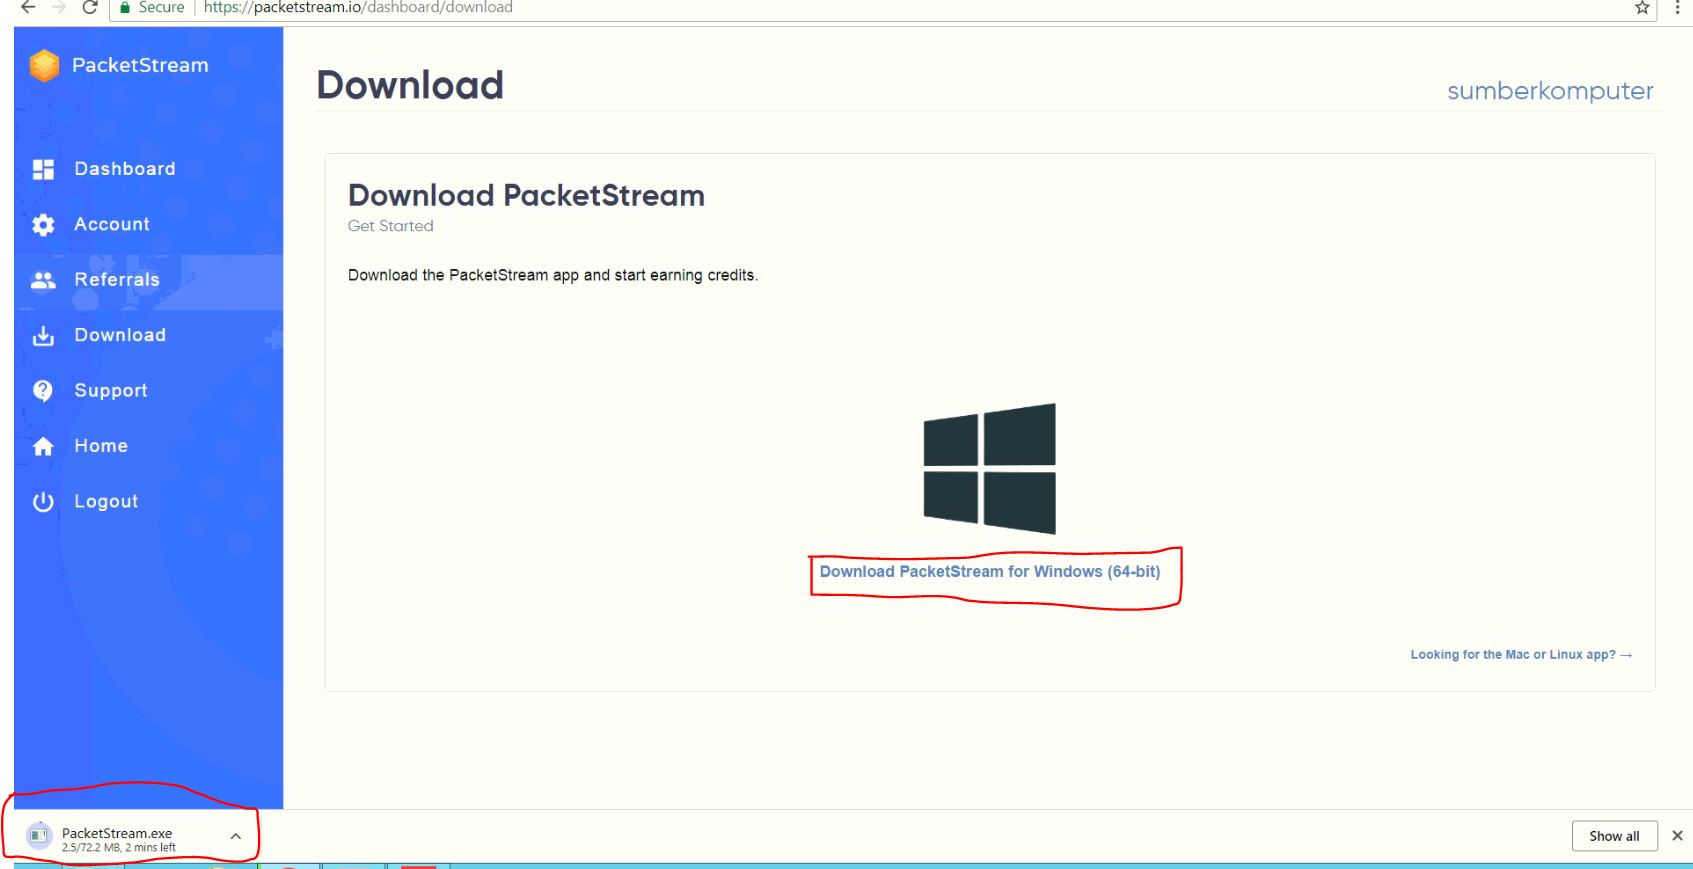Click the Home house icon
Viewport: 1693px width, 869px height.
pyautogui.click(x=43, y=446)
